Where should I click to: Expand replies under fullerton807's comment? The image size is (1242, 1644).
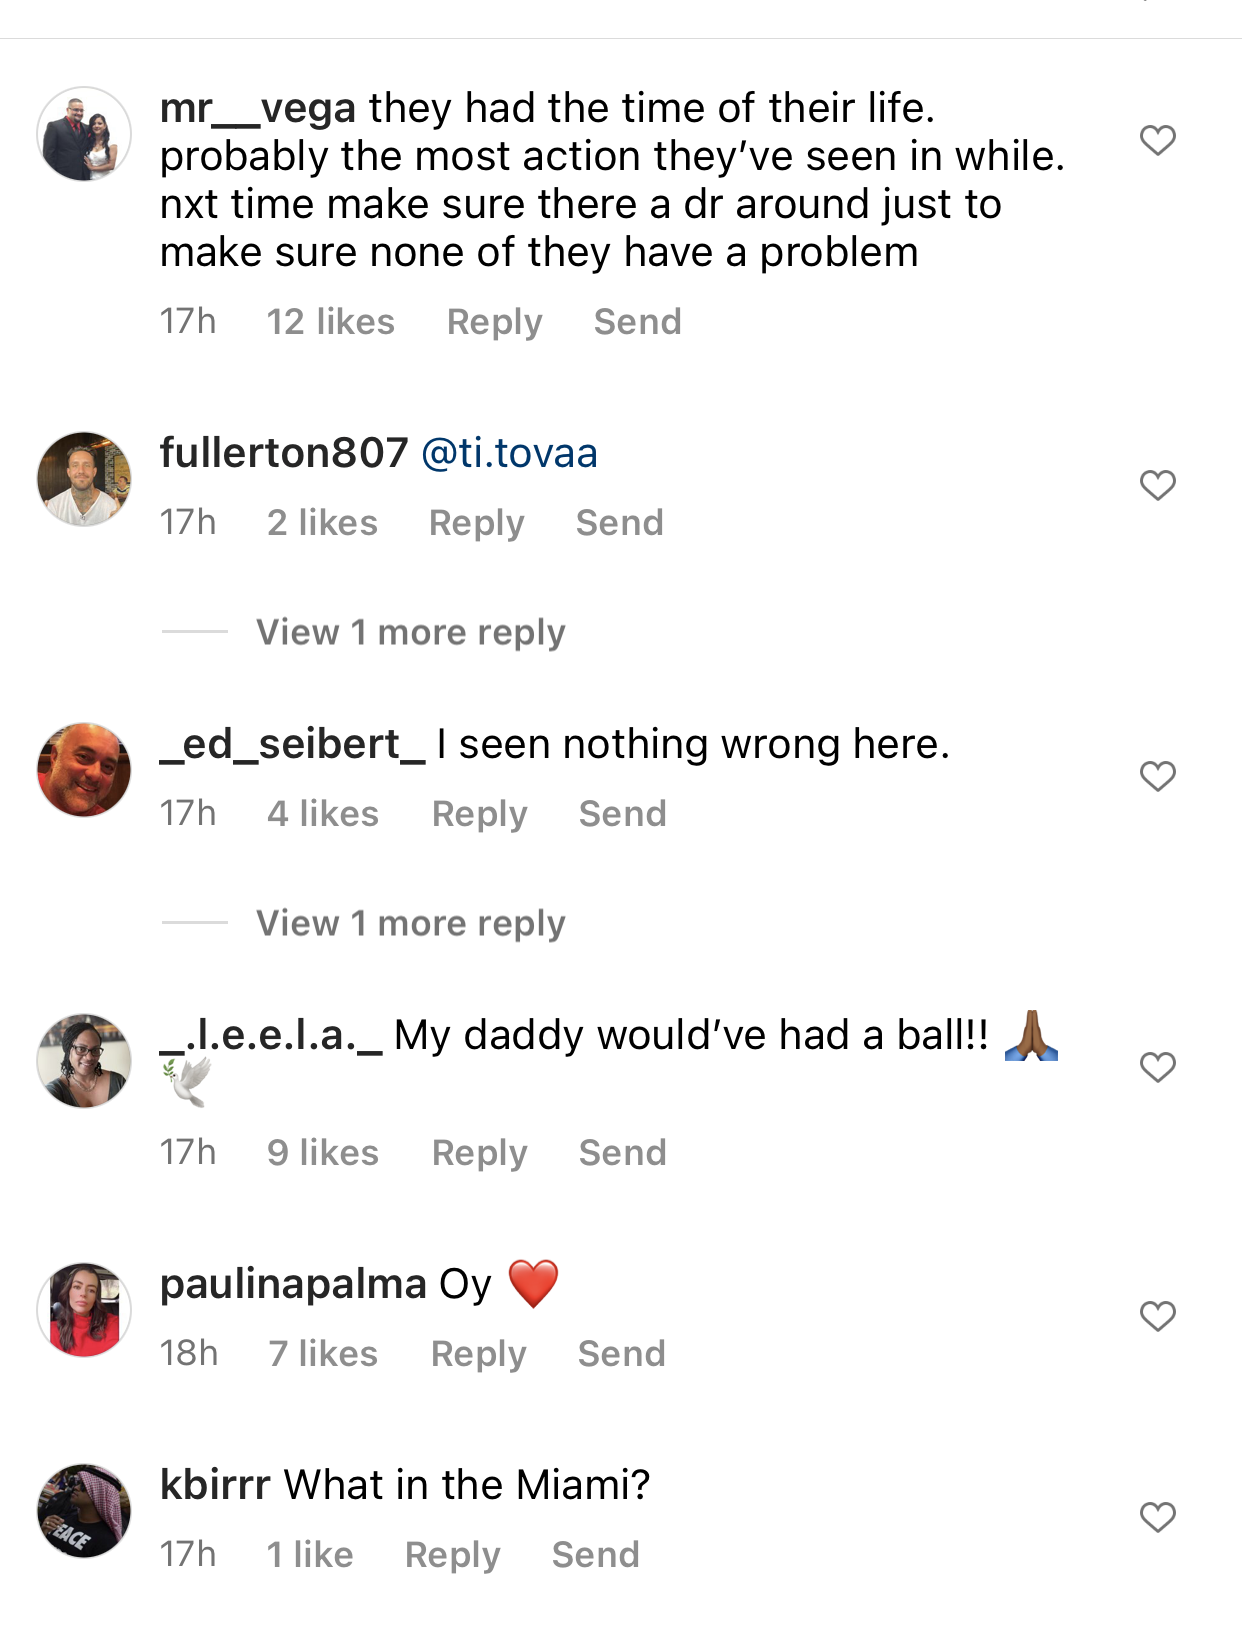pos(411,632)
